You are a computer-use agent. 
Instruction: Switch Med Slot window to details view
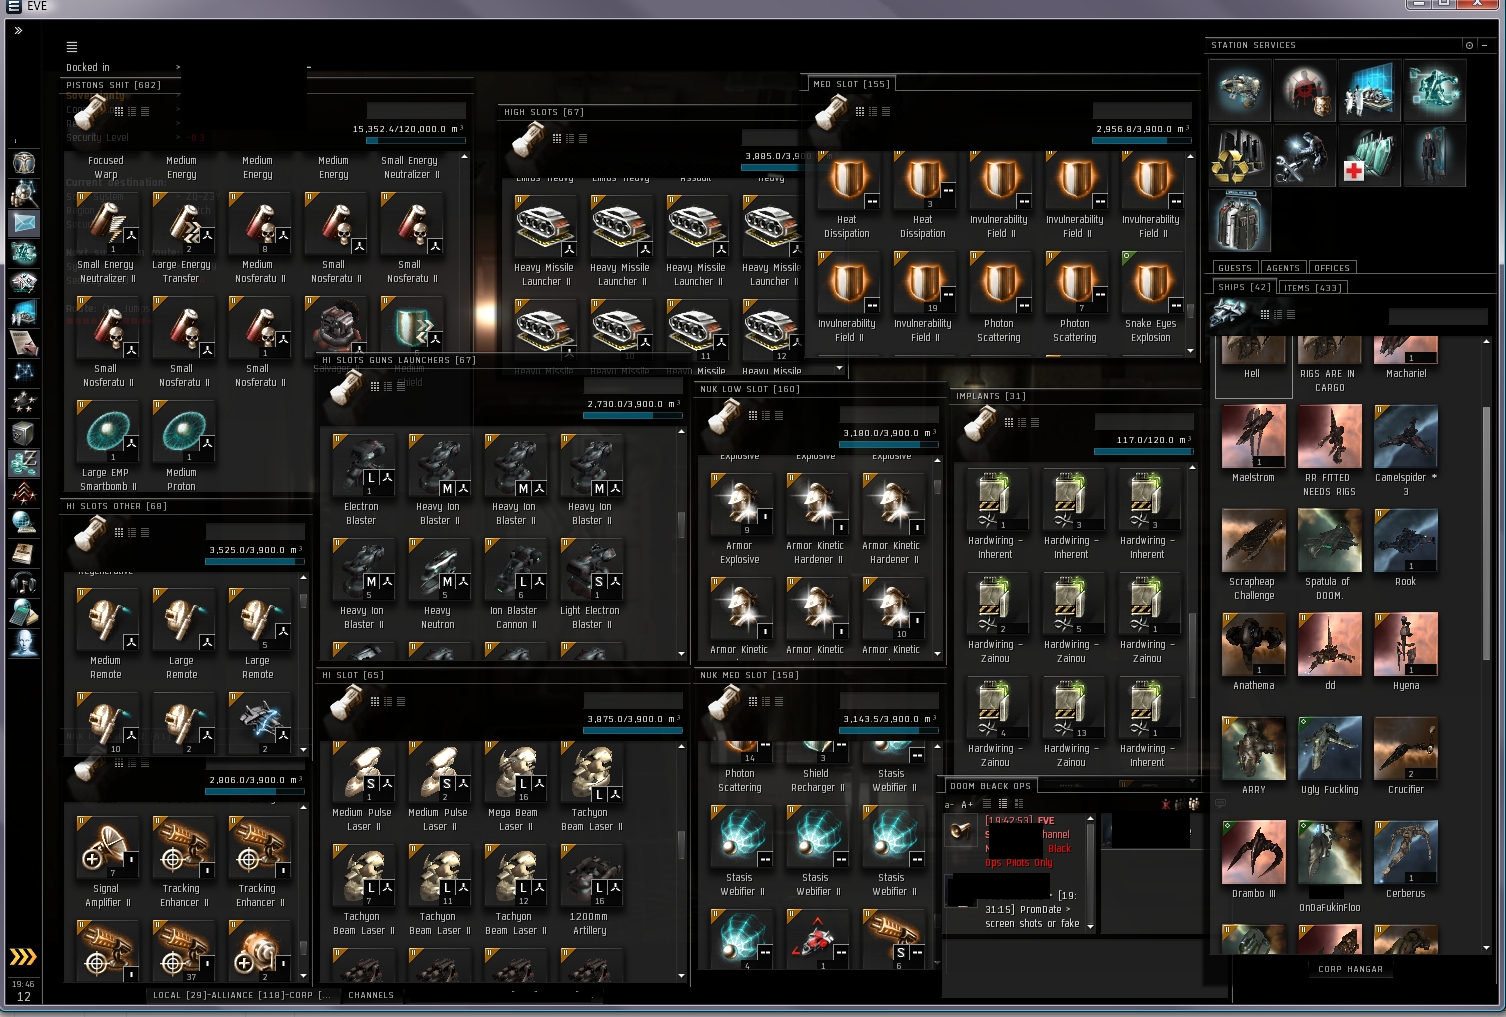point(873,111)
